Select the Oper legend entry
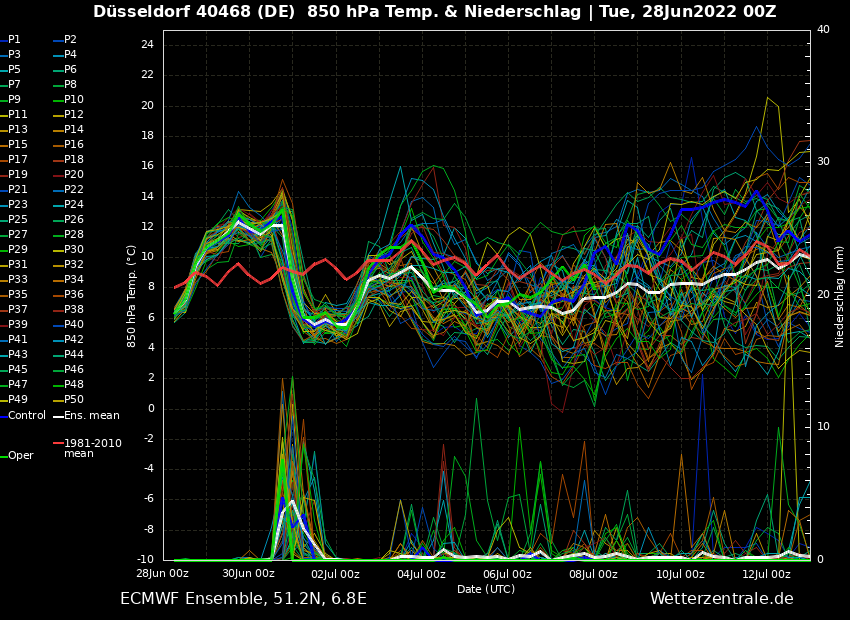Image resolution: width=850 pixels, height=620 pixels. click(x=20, y=455)
